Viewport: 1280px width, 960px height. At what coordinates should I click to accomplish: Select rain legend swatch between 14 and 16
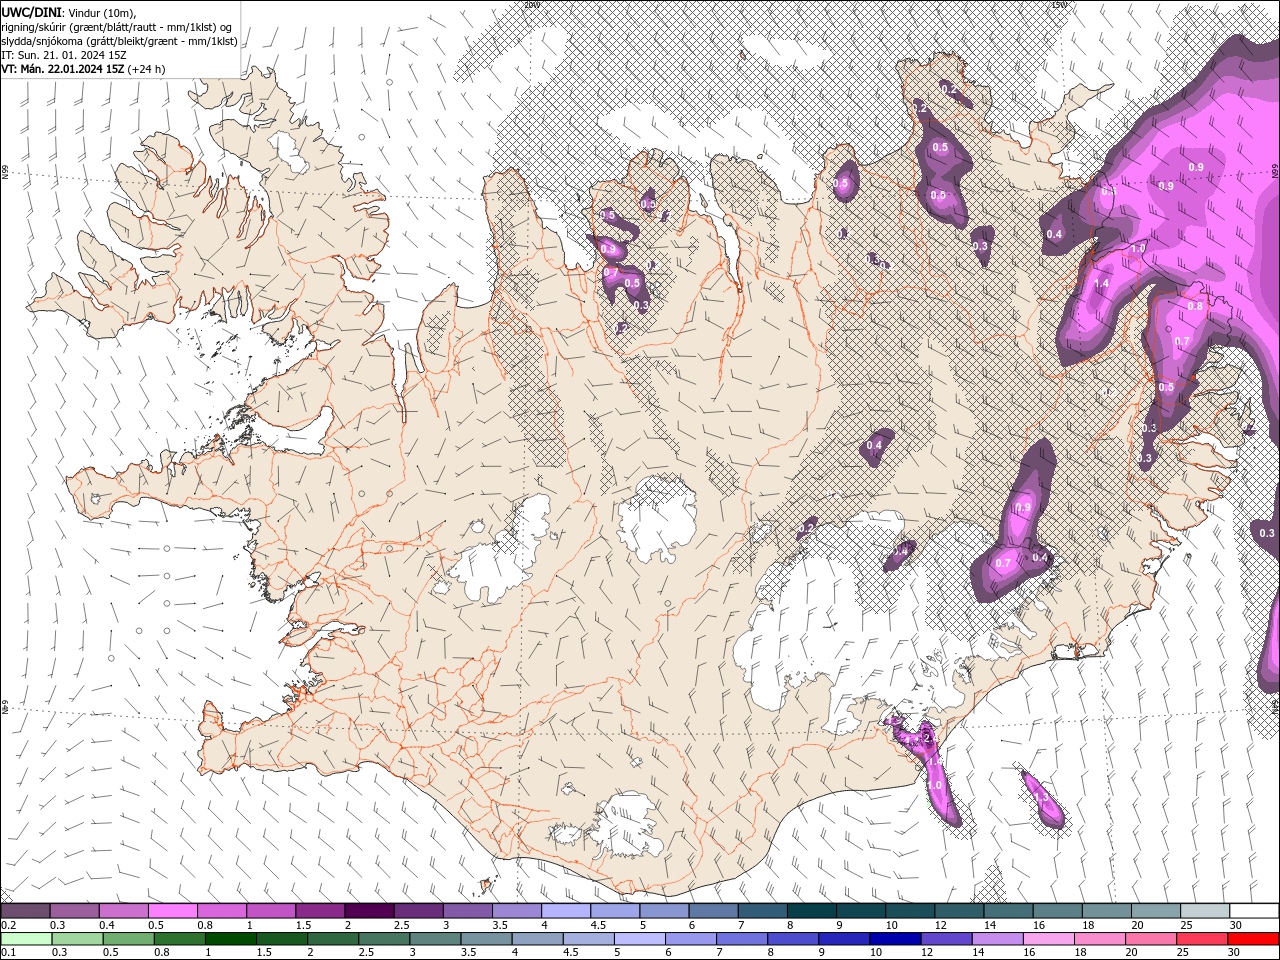(997, 939)
